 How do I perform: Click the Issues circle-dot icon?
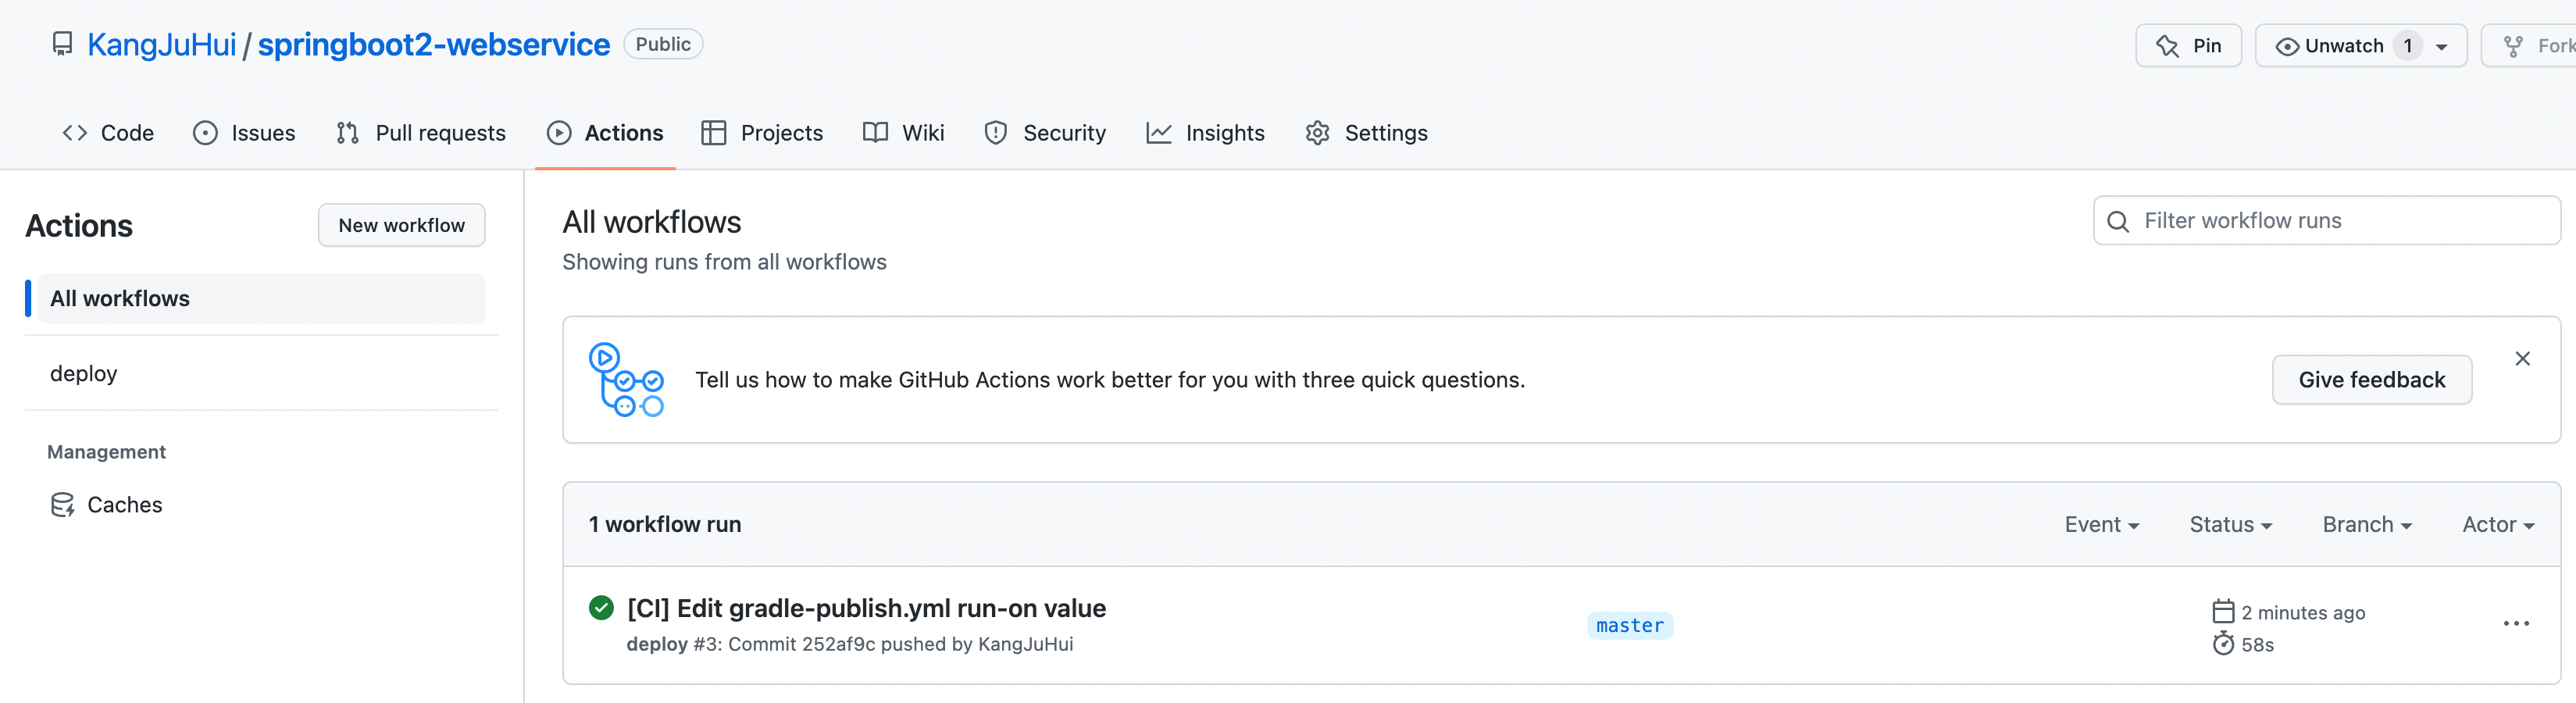pyautogui.click(x=205, y=133)
